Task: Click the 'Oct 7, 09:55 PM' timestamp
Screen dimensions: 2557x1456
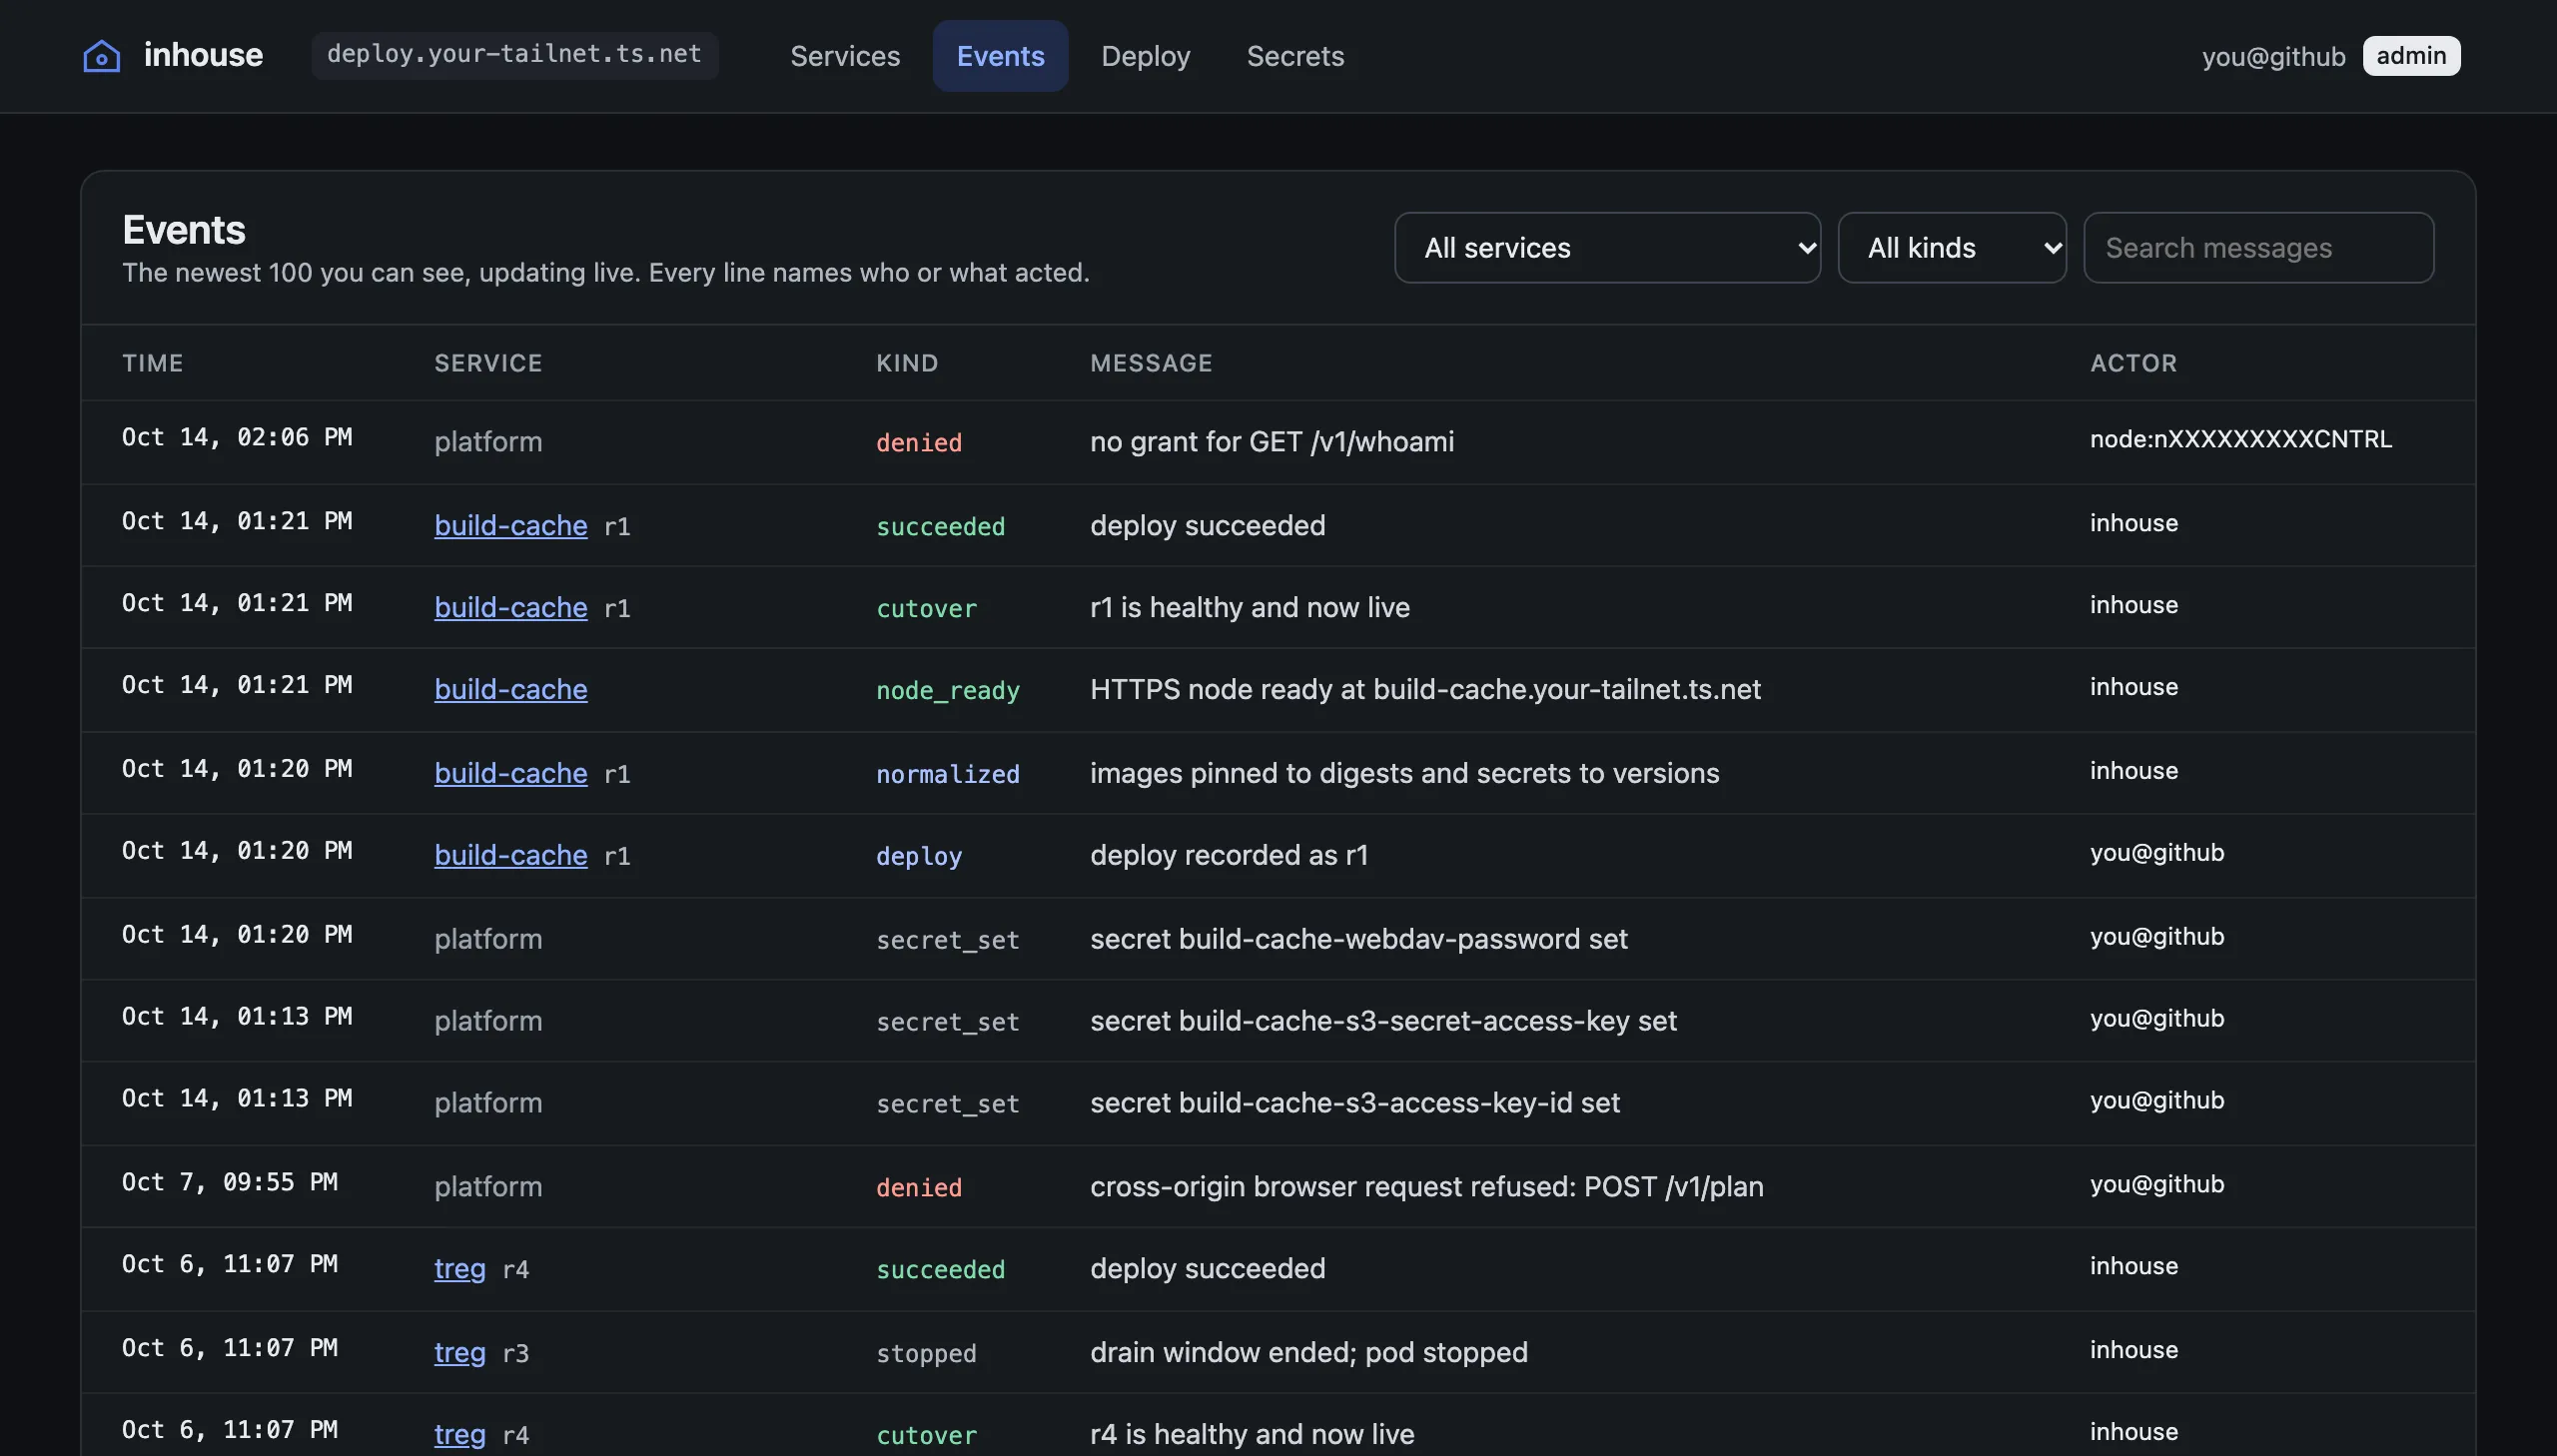Action: 230,1182
